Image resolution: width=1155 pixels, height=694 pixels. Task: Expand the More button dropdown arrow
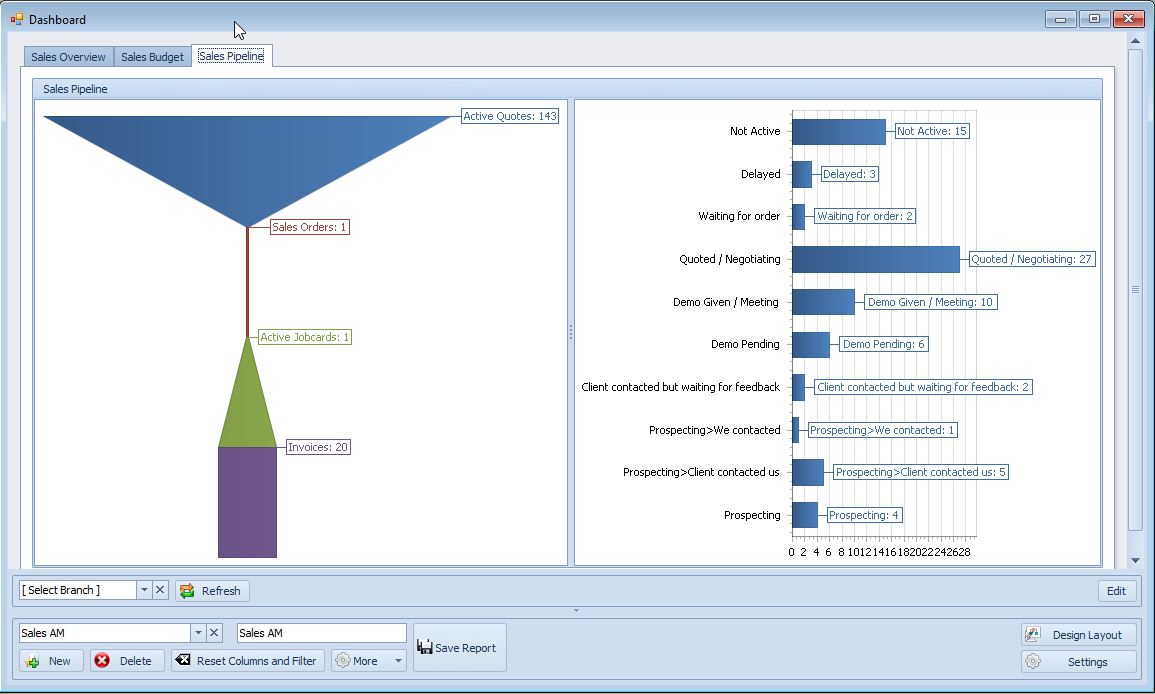pos(397,660)
